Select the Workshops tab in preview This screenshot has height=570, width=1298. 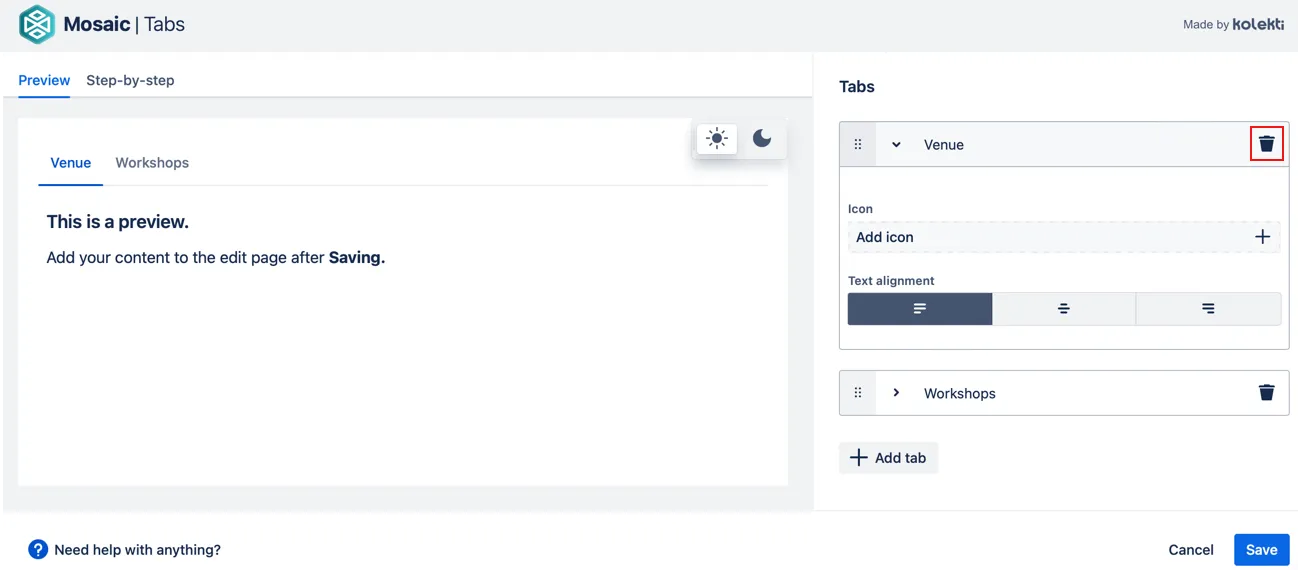point(152,163)
